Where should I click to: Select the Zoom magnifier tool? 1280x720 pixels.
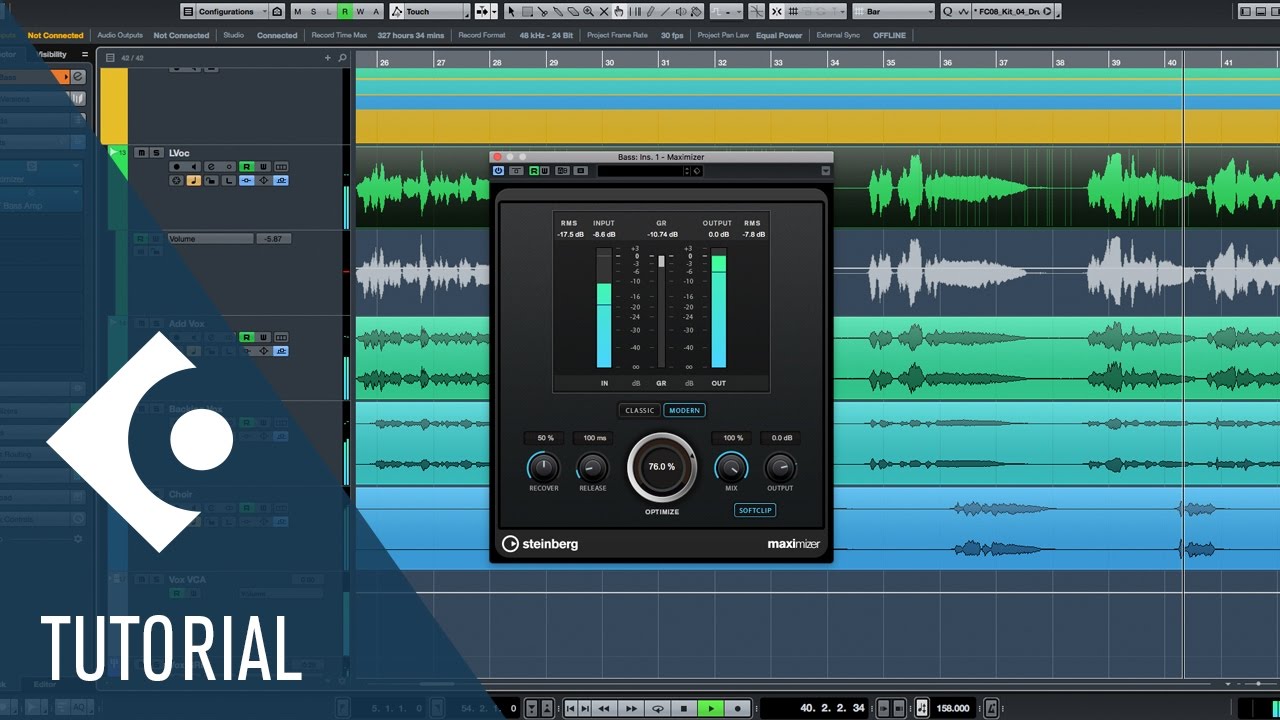[x=588, y=11]
